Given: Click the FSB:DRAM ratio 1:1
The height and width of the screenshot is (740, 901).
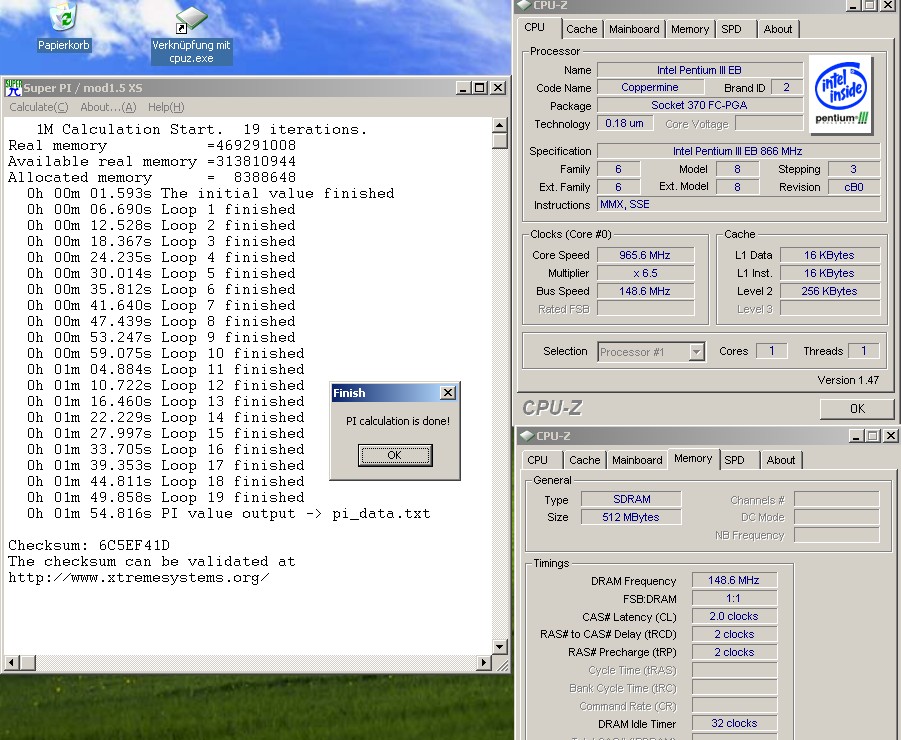Looking at the screenshot, I should (x=734, y=598).
